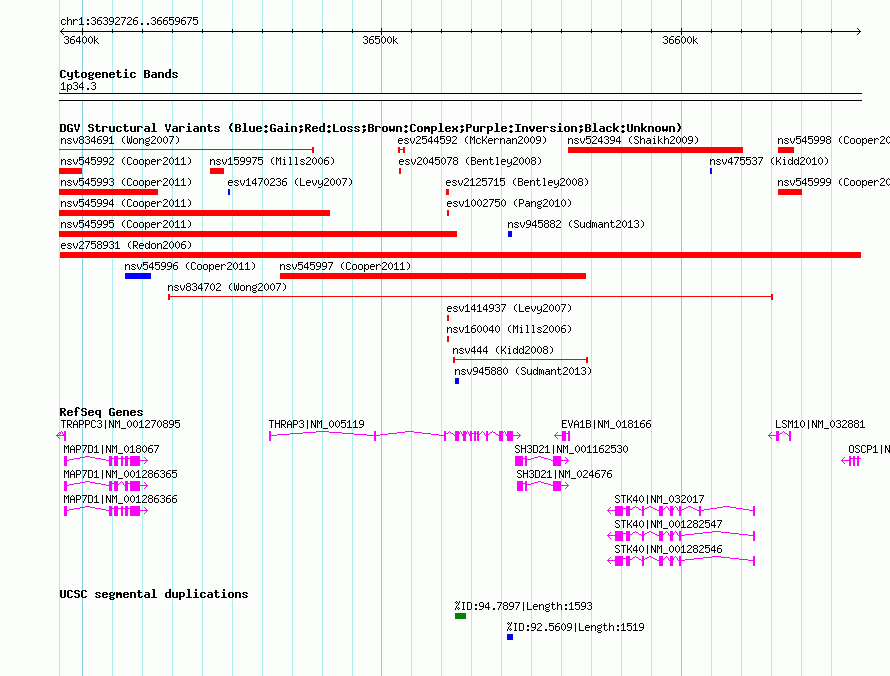Image resolution: width=890 pixels, height=676 pixels.
Task: Select variant esv2125715 (Bentley2008)
Action: [517, 182]
